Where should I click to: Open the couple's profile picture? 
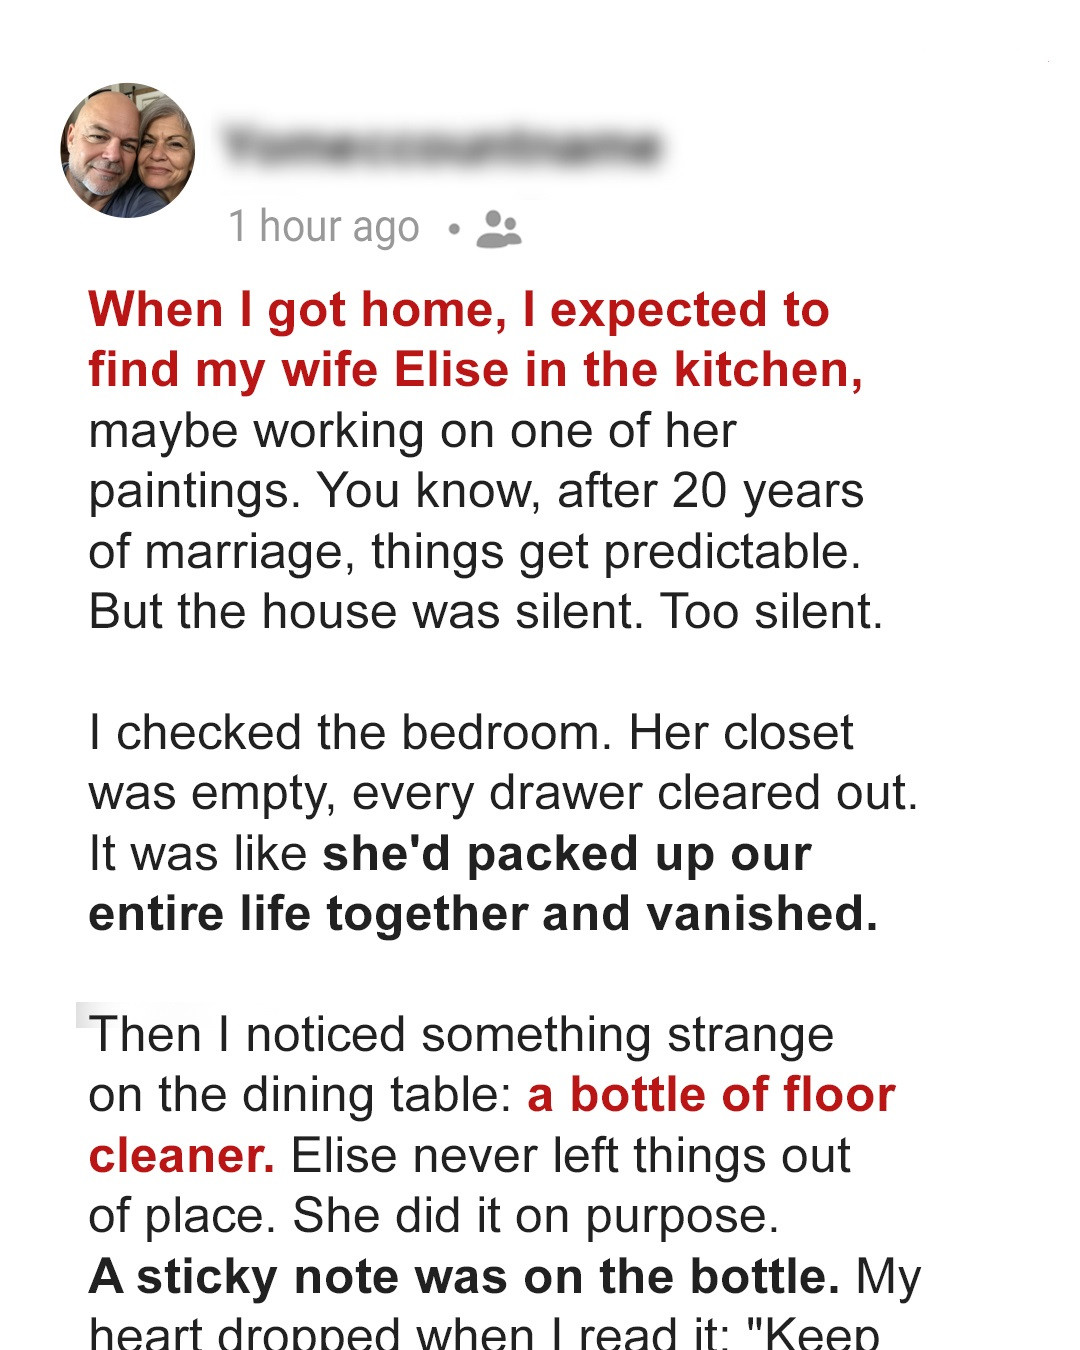[x=128, y=150]
